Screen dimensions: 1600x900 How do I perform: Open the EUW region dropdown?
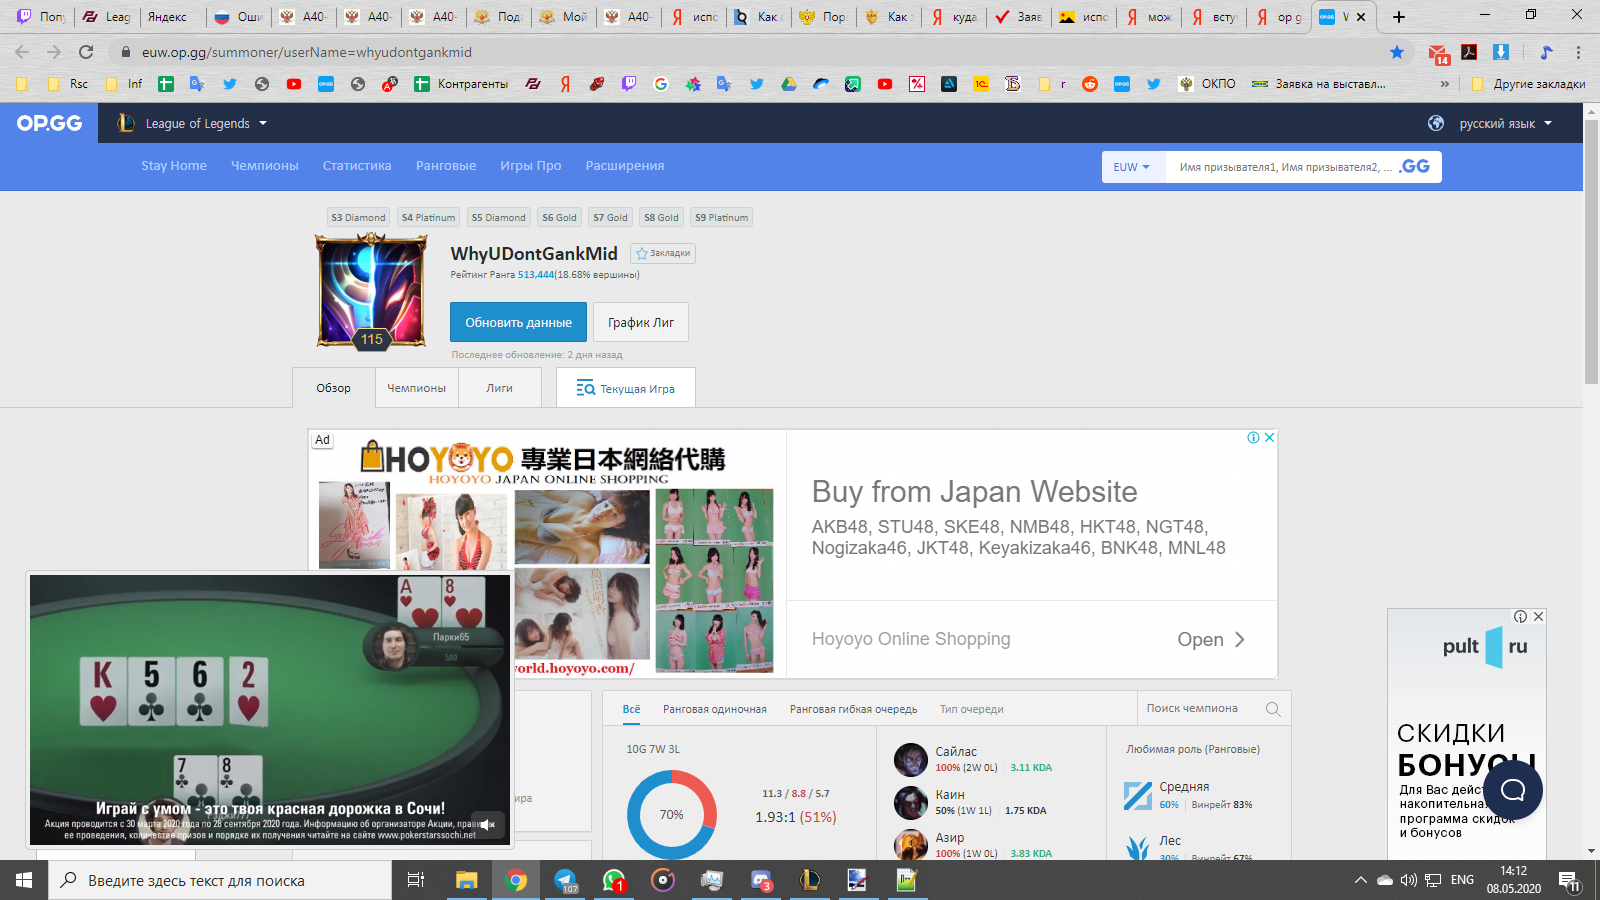1131,167
